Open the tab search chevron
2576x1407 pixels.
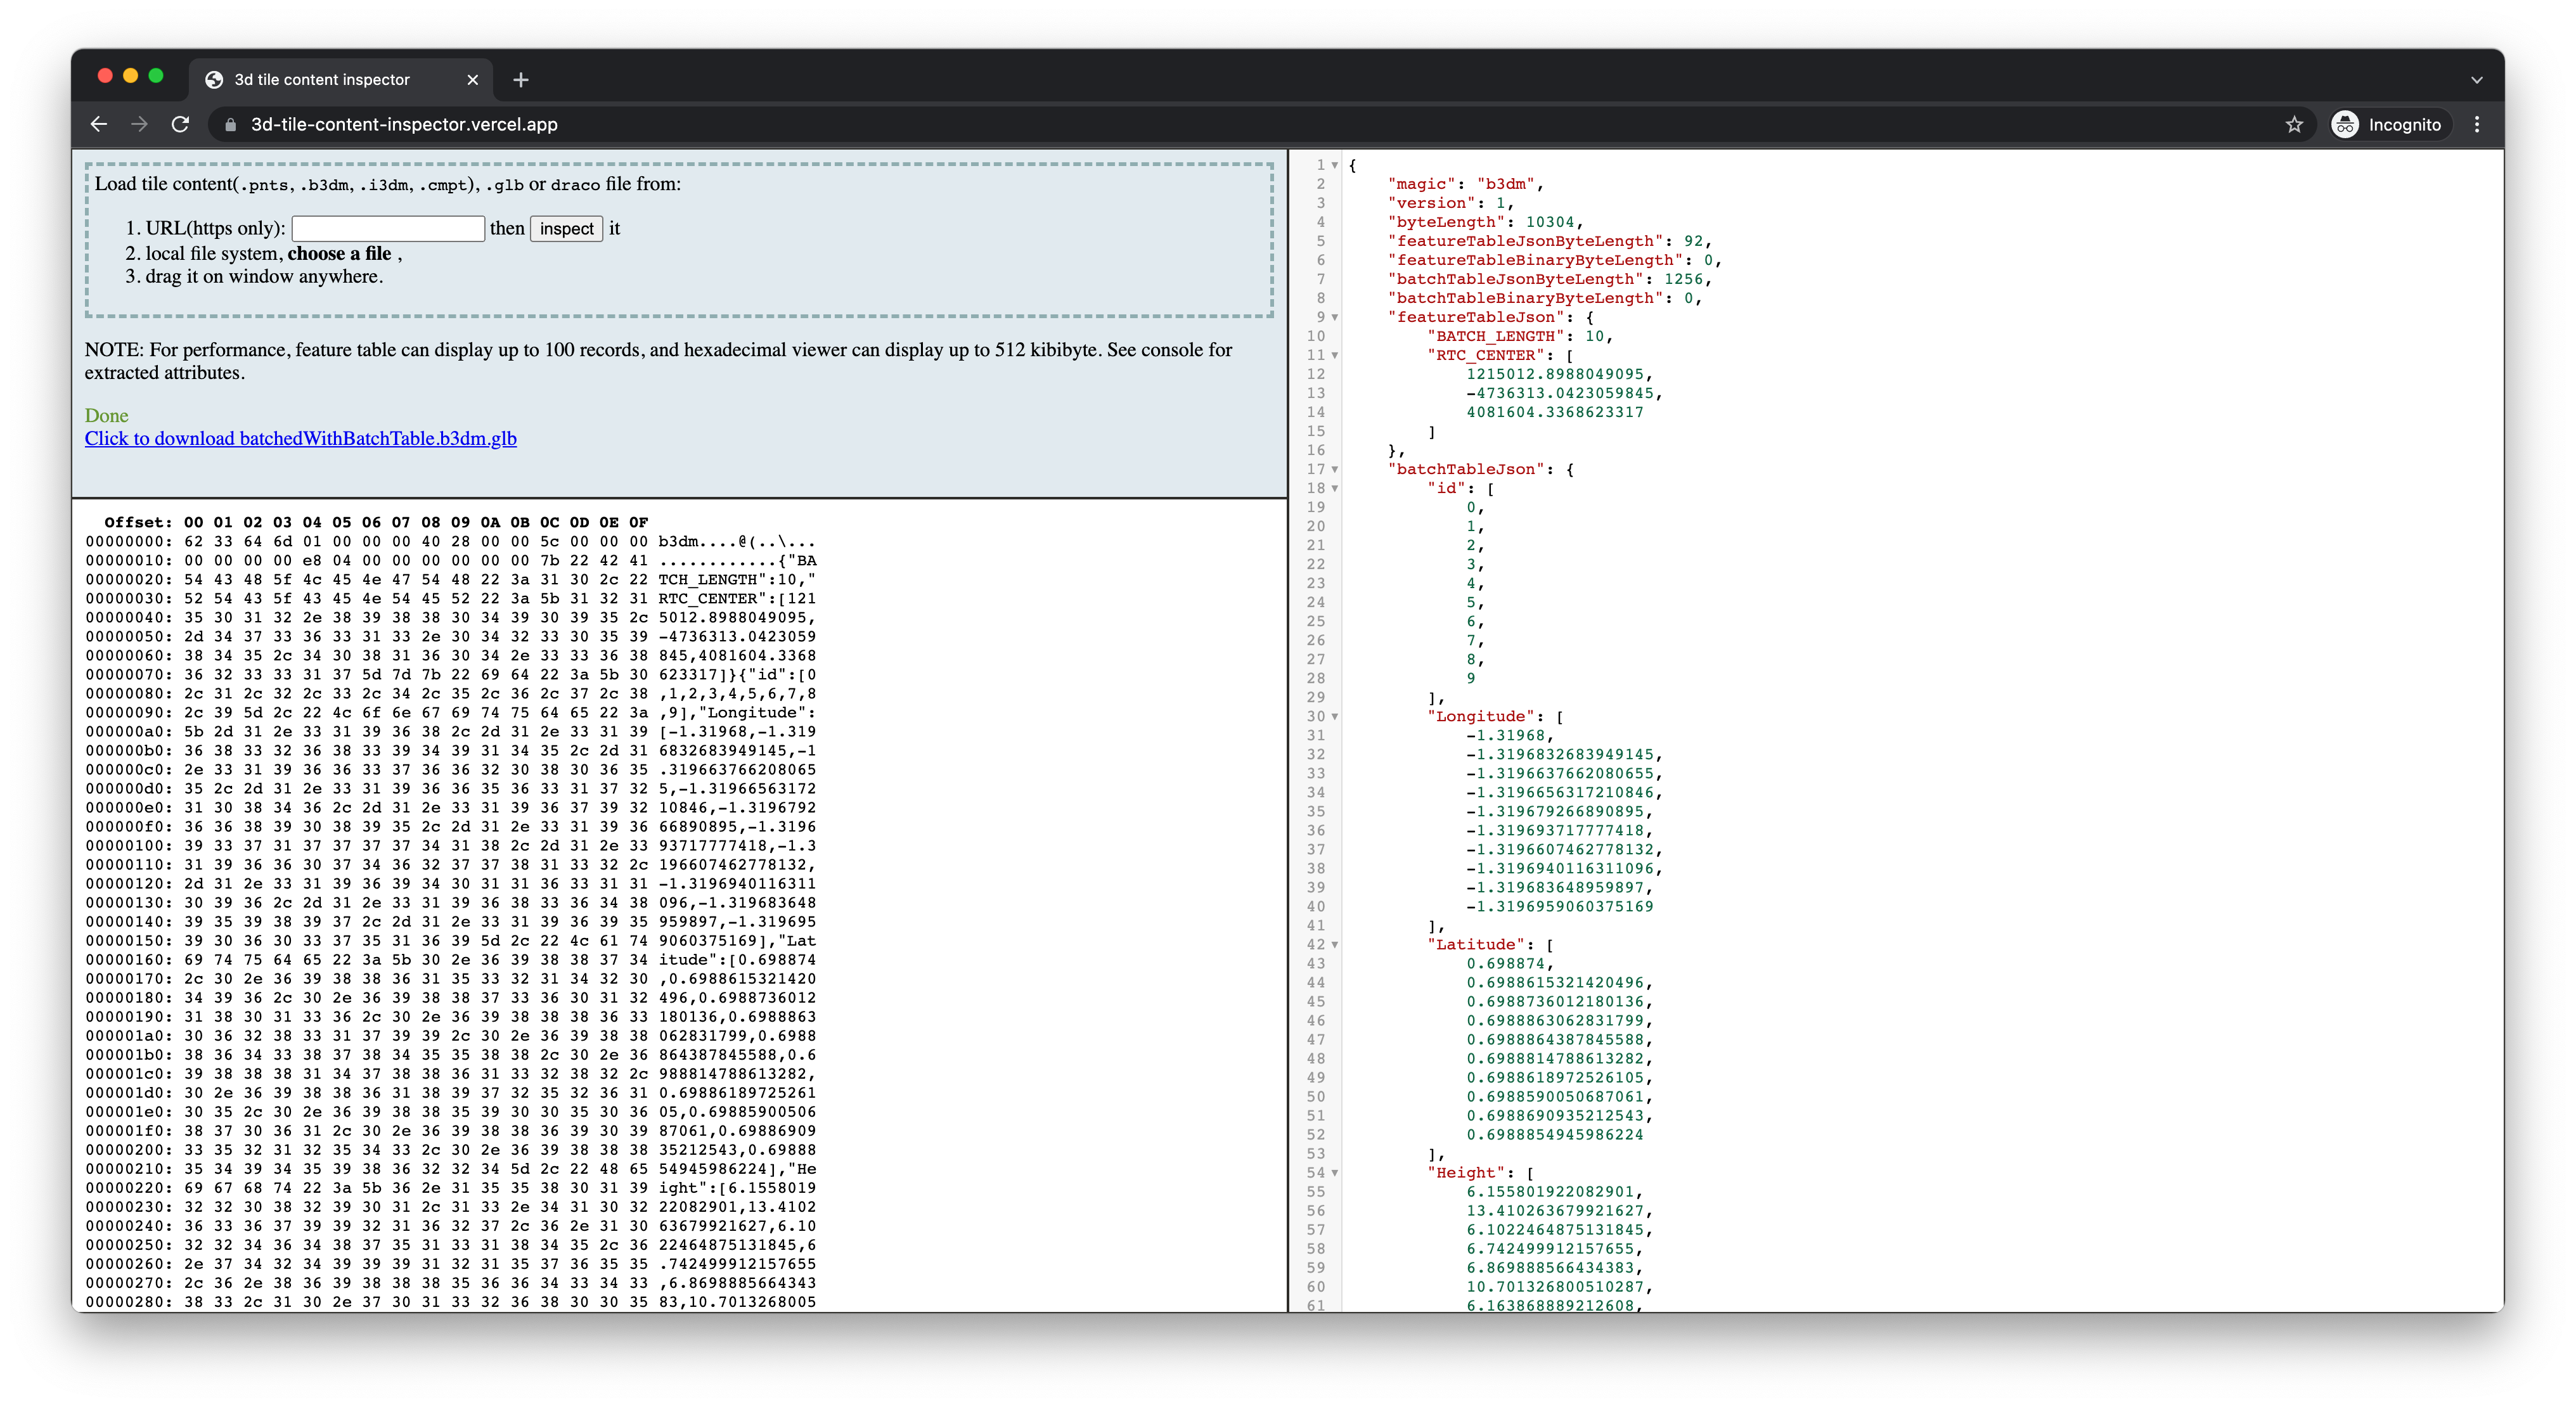pyautogui.click(x=2476, y=80)
